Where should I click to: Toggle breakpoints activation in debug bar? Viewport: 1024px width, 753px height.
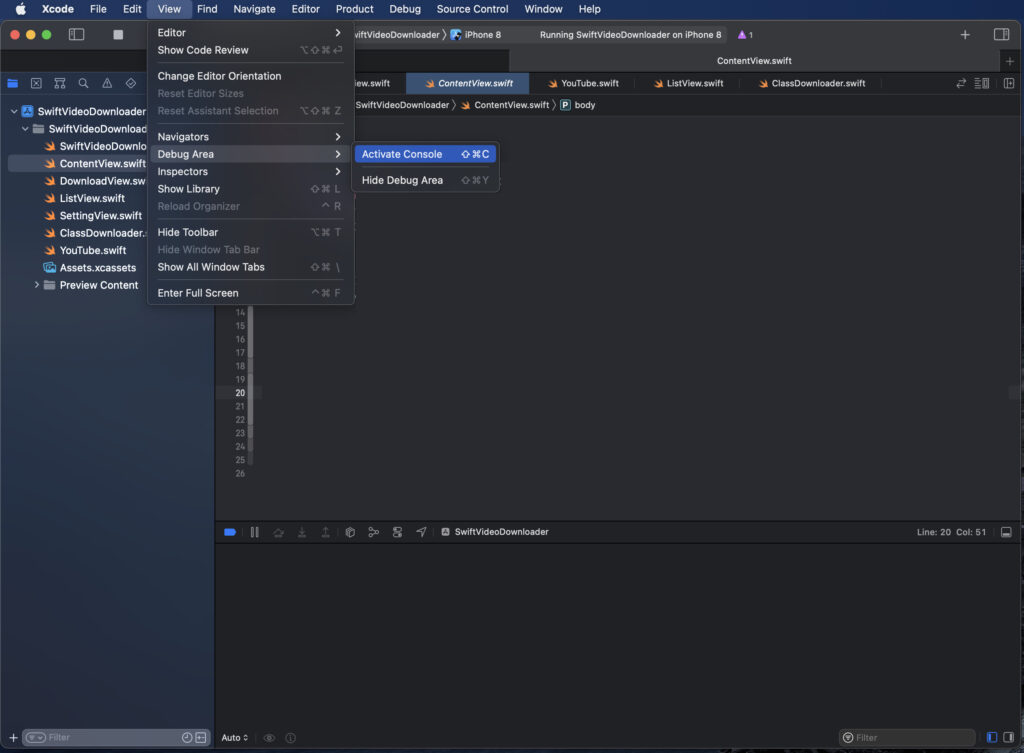[x=230, y=532]
